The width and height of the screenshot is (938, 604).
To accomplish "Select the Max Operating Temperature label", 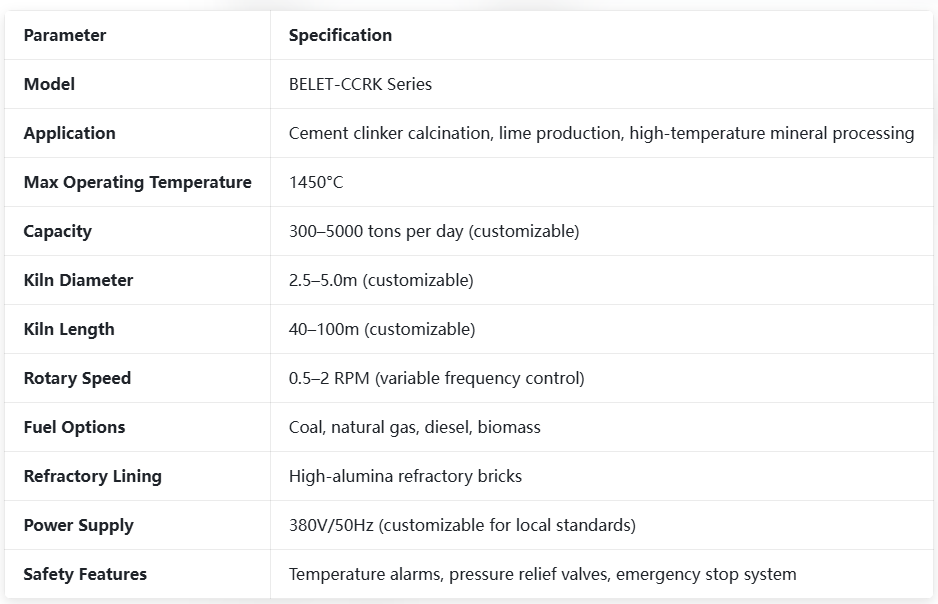I will click(138, 182).
